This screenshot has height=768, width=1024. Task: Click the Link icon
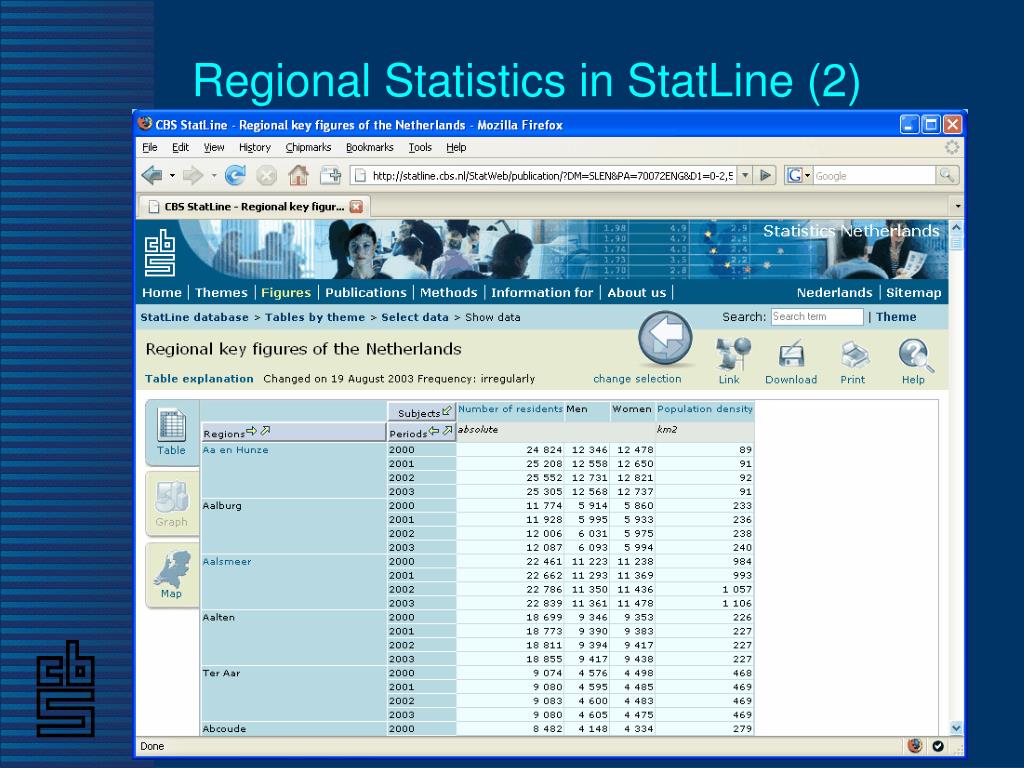(733, 354)
